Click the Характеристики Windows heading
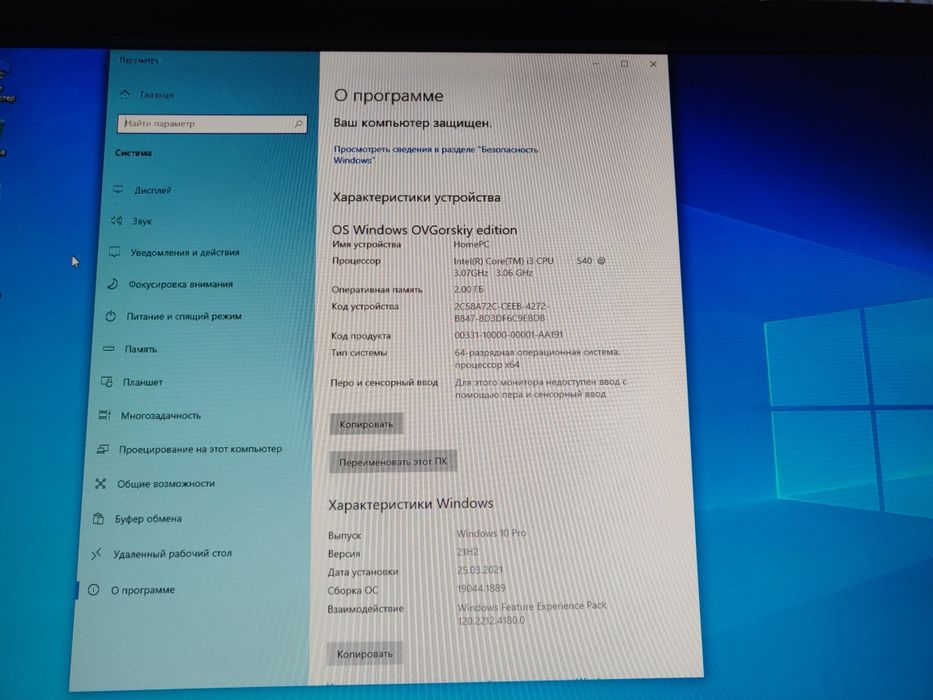Viewport: 933px width, 700px height. coord(411,505)
